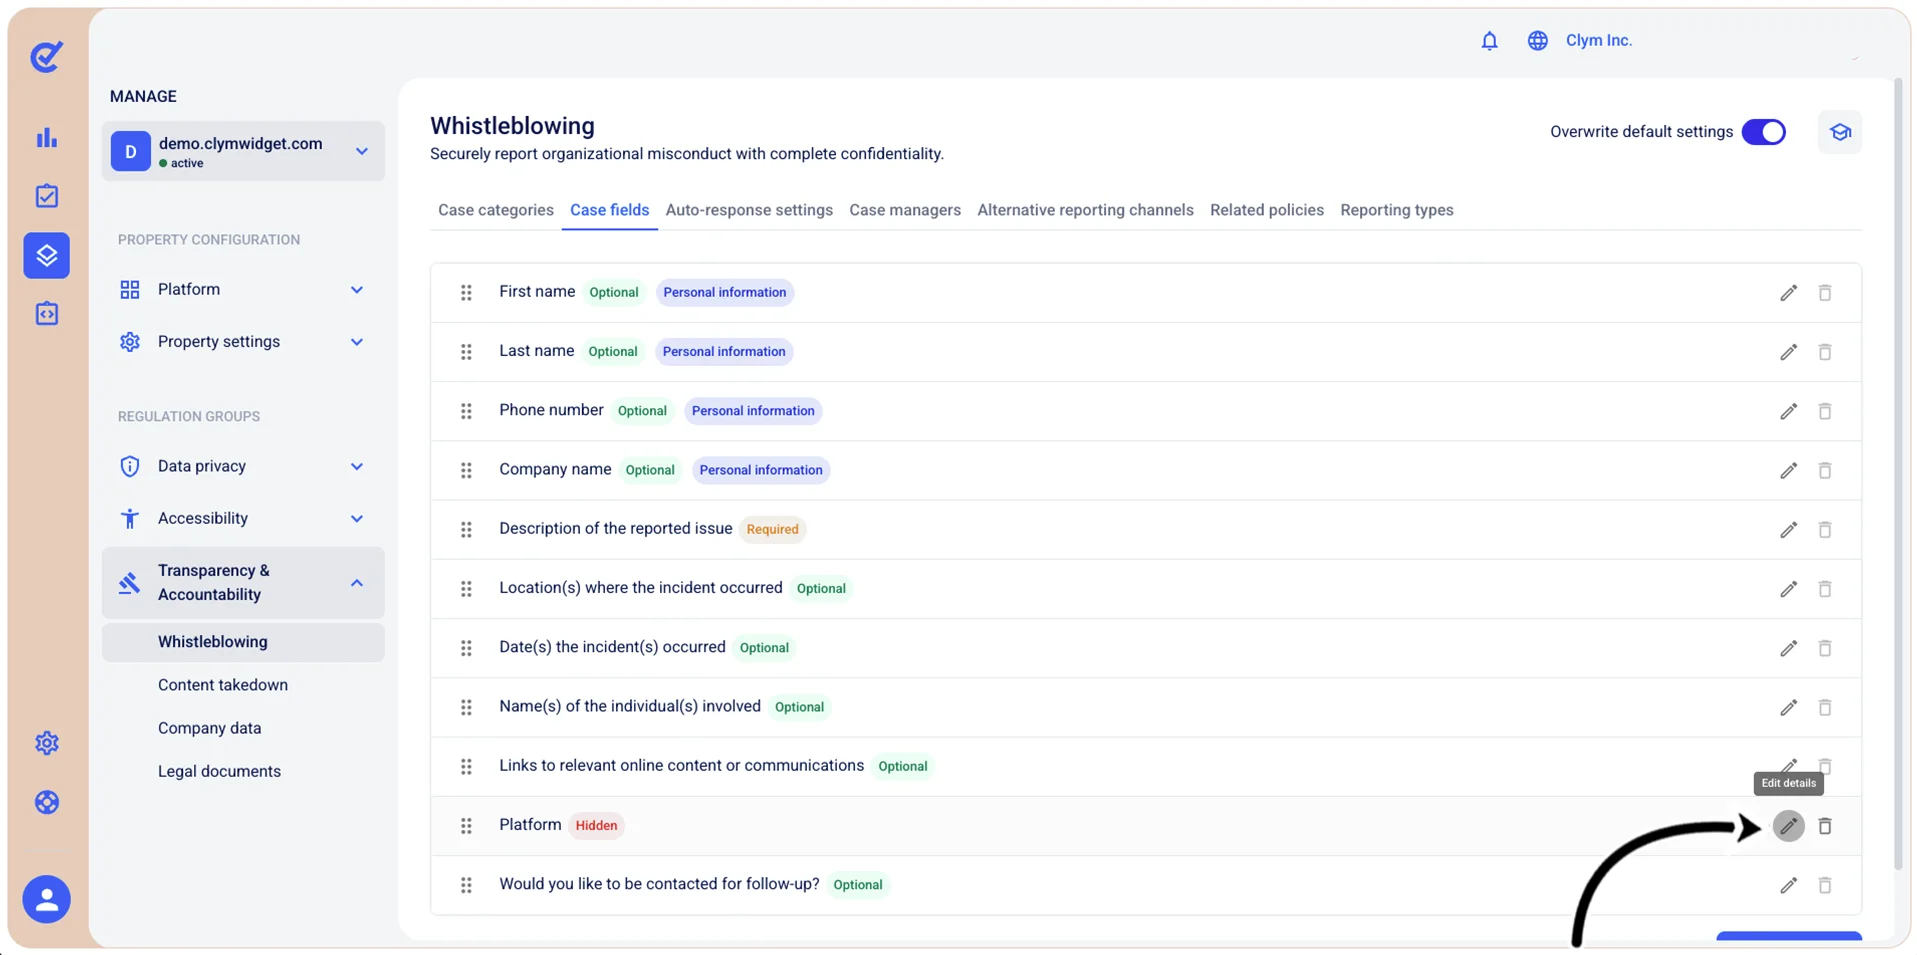Delete the Platform field
1917x955 pixels.
coord(1825,826)
